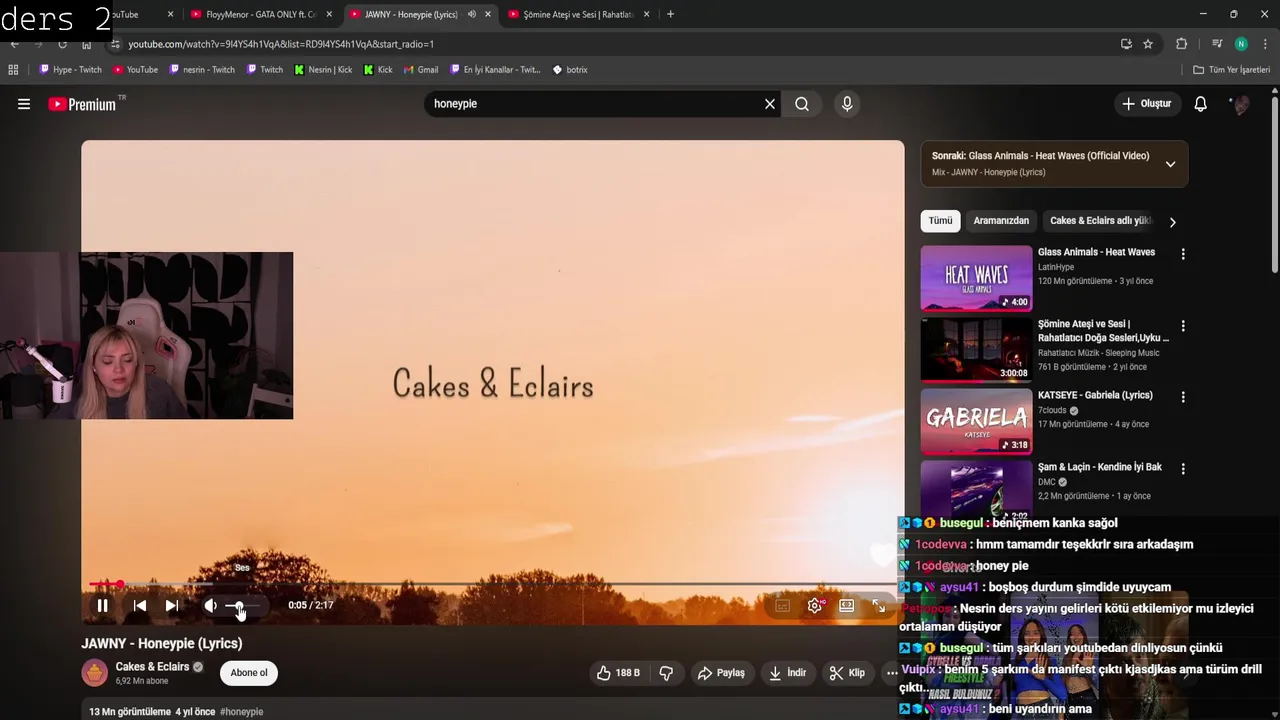The height and width of the screenshot is (720, 1280).
Task: Dislike the video
Action: tap(666, 673)
